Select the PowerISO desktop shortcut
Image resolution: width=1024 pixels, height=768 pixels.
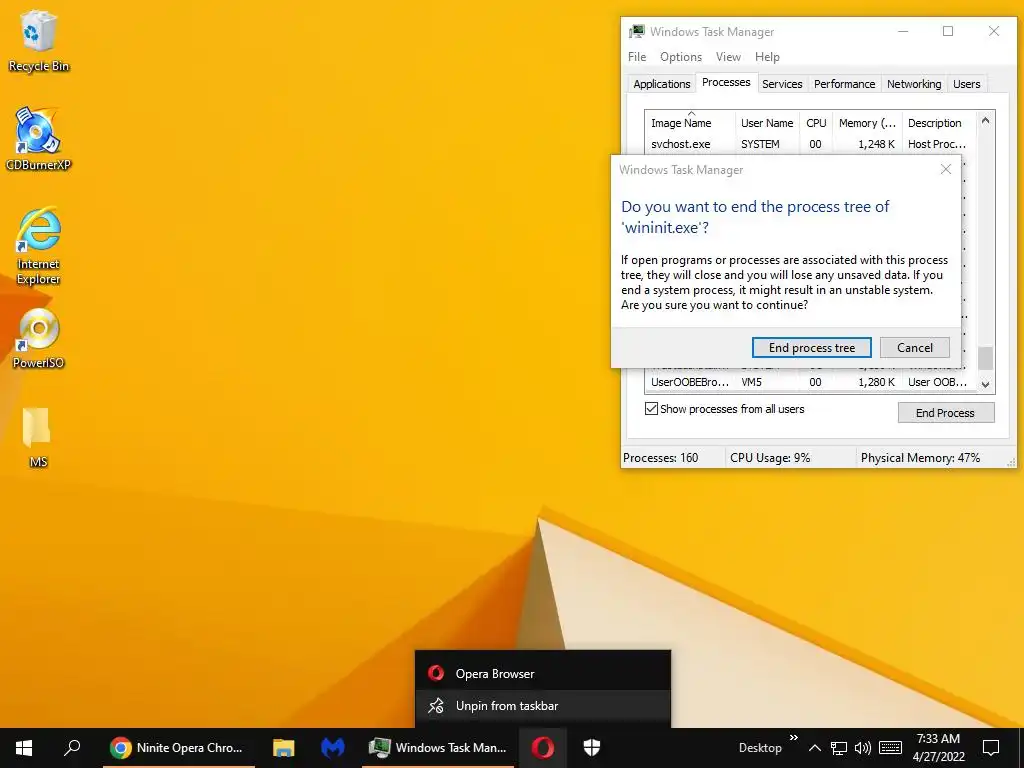pyautogui.click(x=38, y=338)
